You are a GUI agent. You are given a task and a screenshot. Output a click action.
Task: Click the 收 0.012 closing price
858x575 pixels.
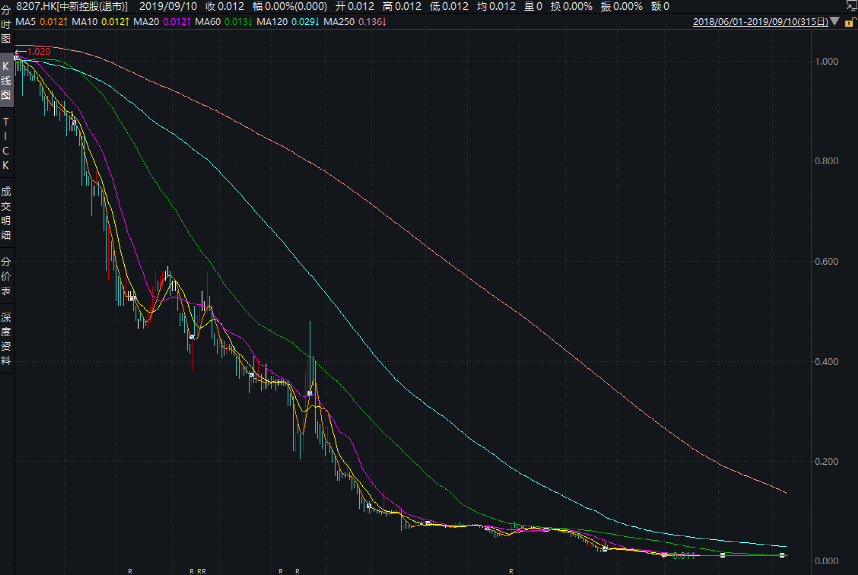225,7
